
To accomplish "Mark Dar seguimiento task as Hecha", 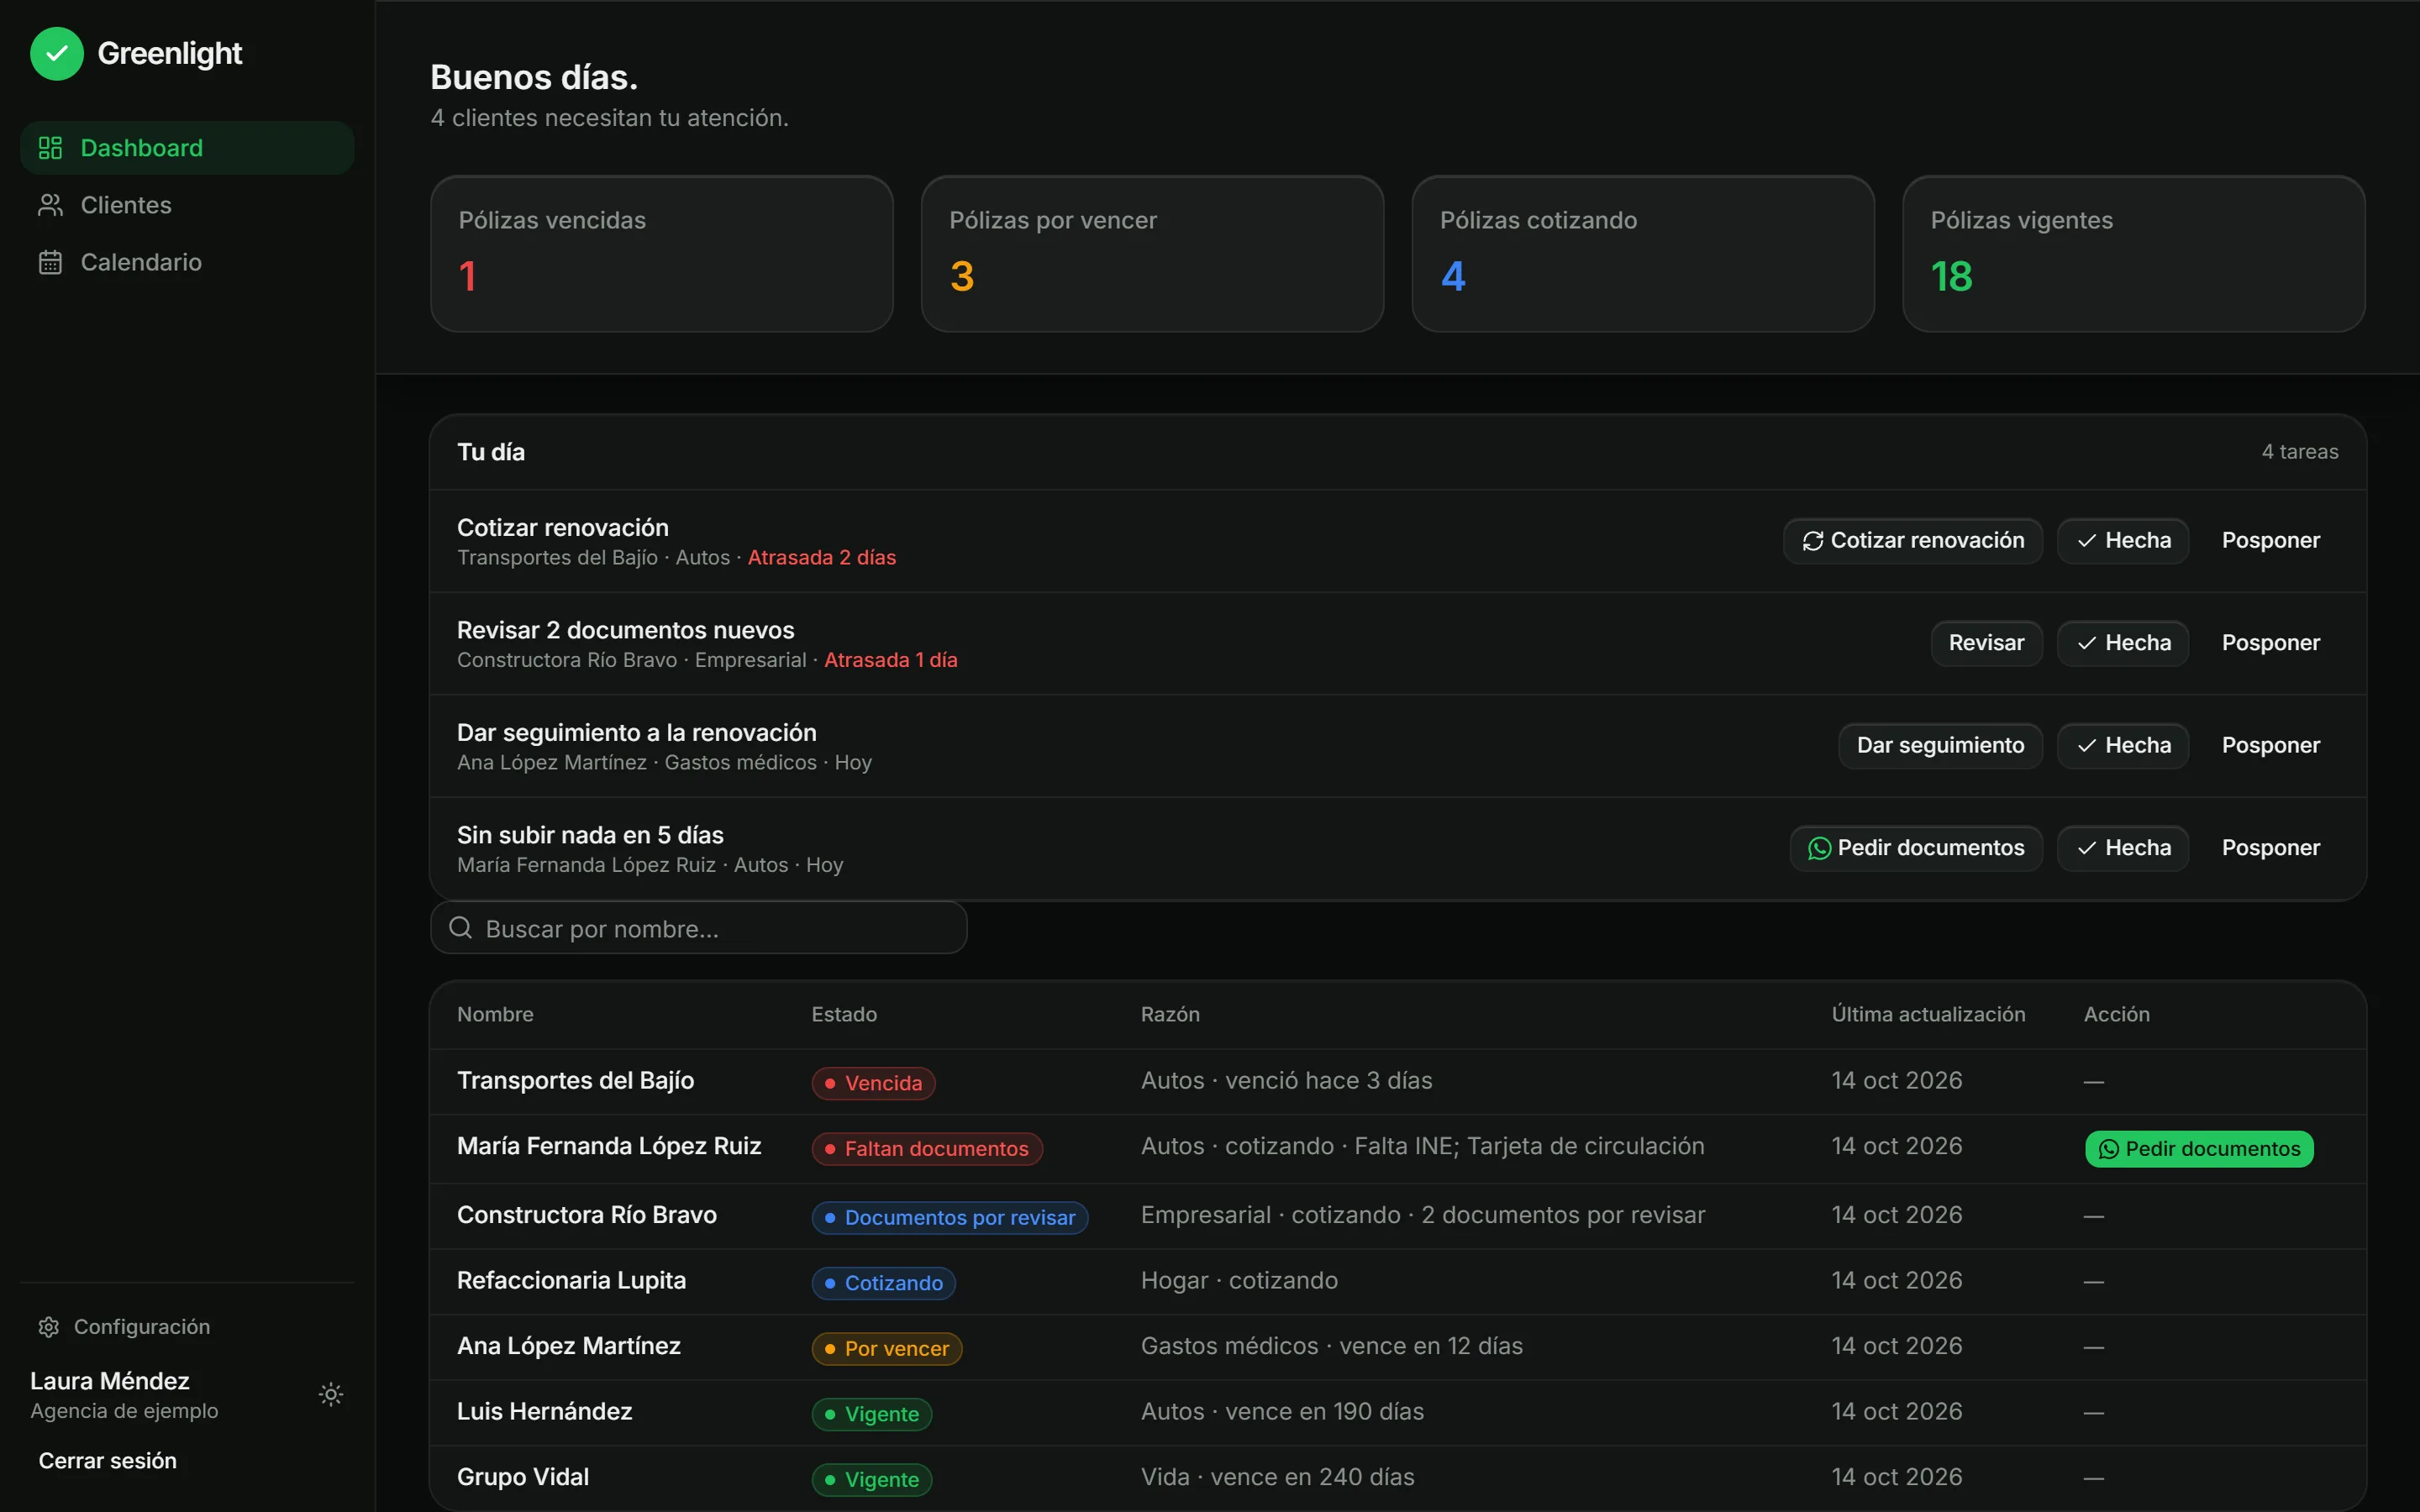I will 2122,746.
